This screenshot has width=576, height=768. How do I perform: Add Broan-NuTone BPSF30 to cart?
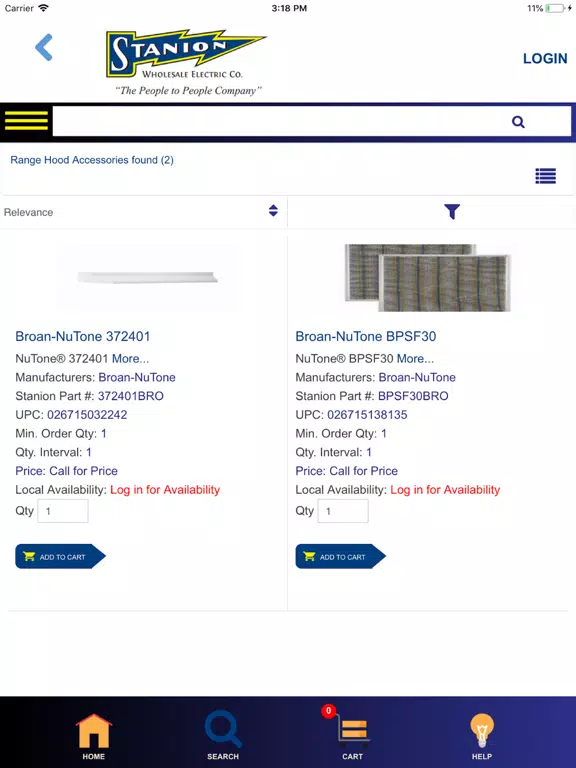coord(340,556)
